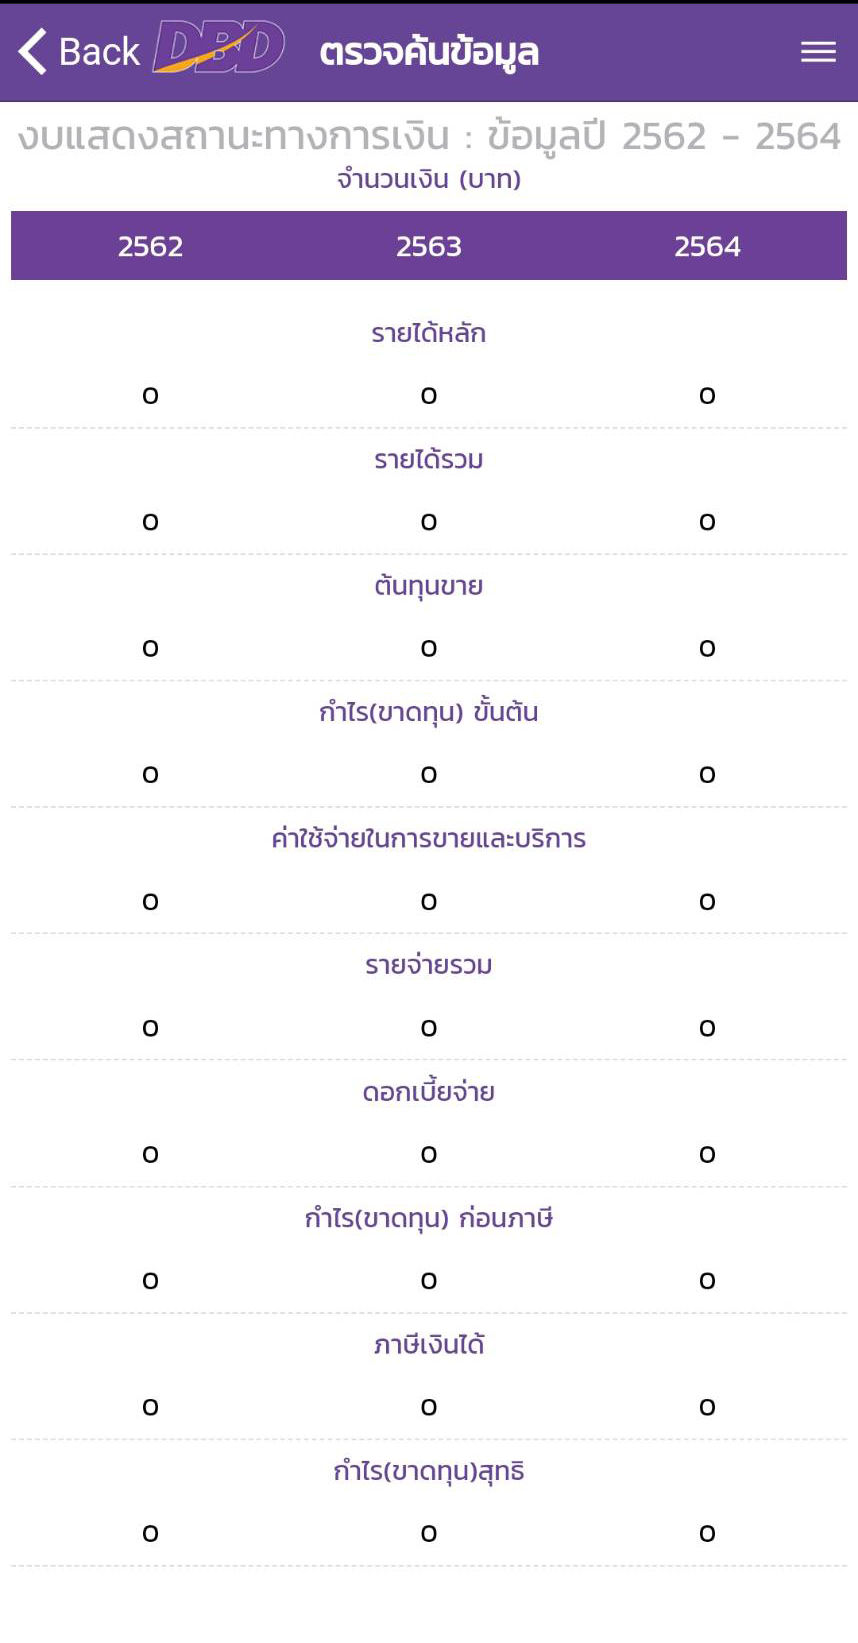Tap the งบแสดงสถานะทางการเงิน page heading
Viewport: 858px width, 1643px height.
point(234,136)
